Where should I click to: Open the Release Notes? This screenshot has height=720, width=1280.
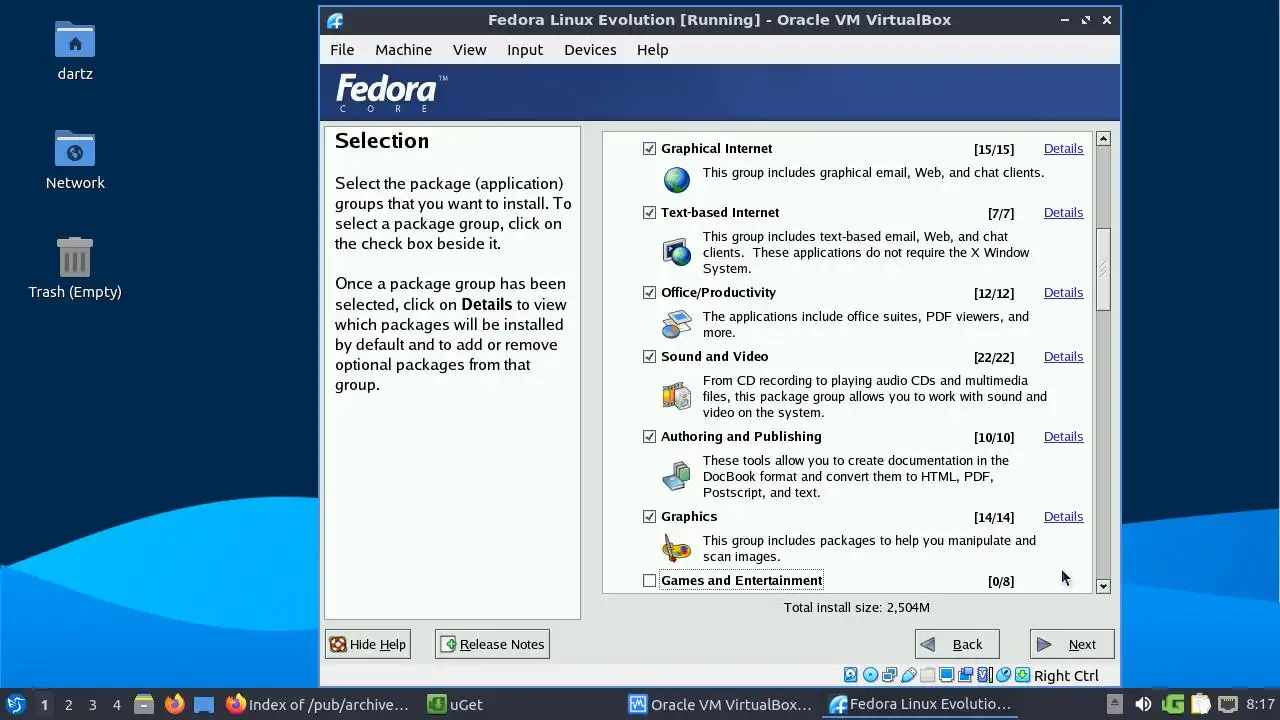click(x=492, y=644)
